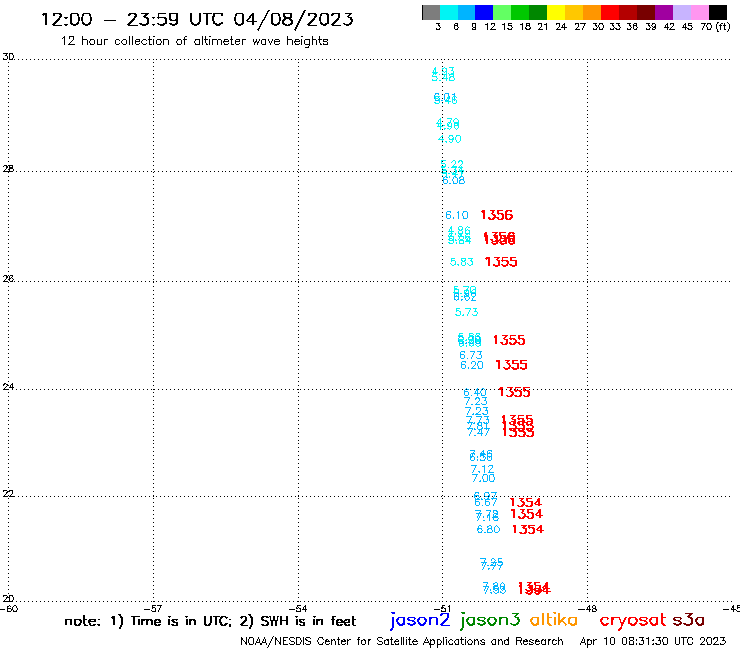Click the title '12:00 – 23:59 UTC 04/08/2023'
The image size is (740, 650).
(197, 19)
